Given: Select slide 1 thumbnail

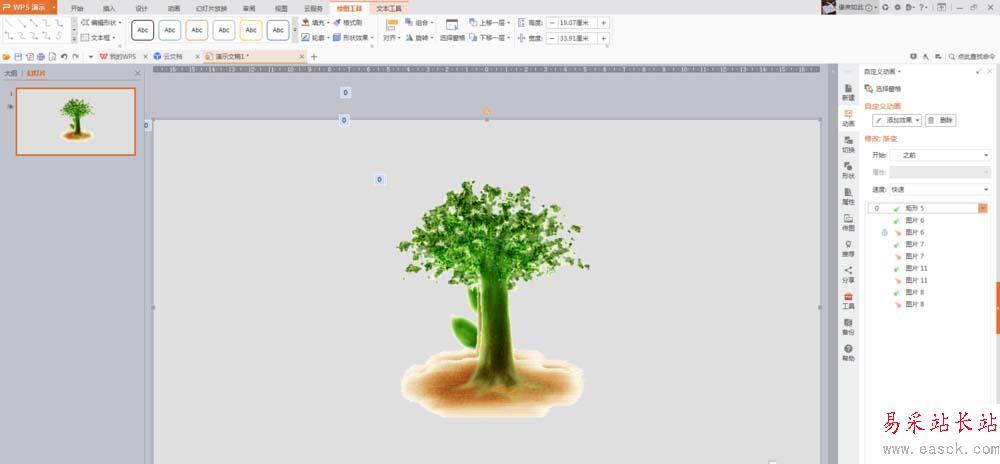Looking at the screenshot, I should [x=76, y=122].
